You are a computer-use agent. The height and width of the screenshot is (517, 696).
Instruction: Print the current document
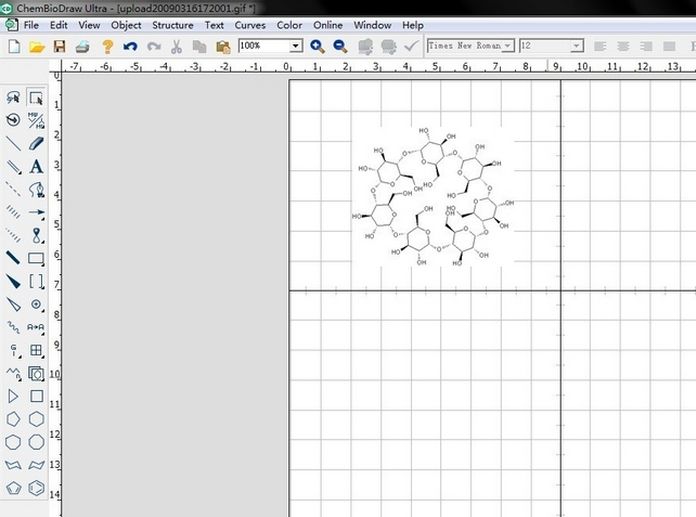[x=83, y=46]
